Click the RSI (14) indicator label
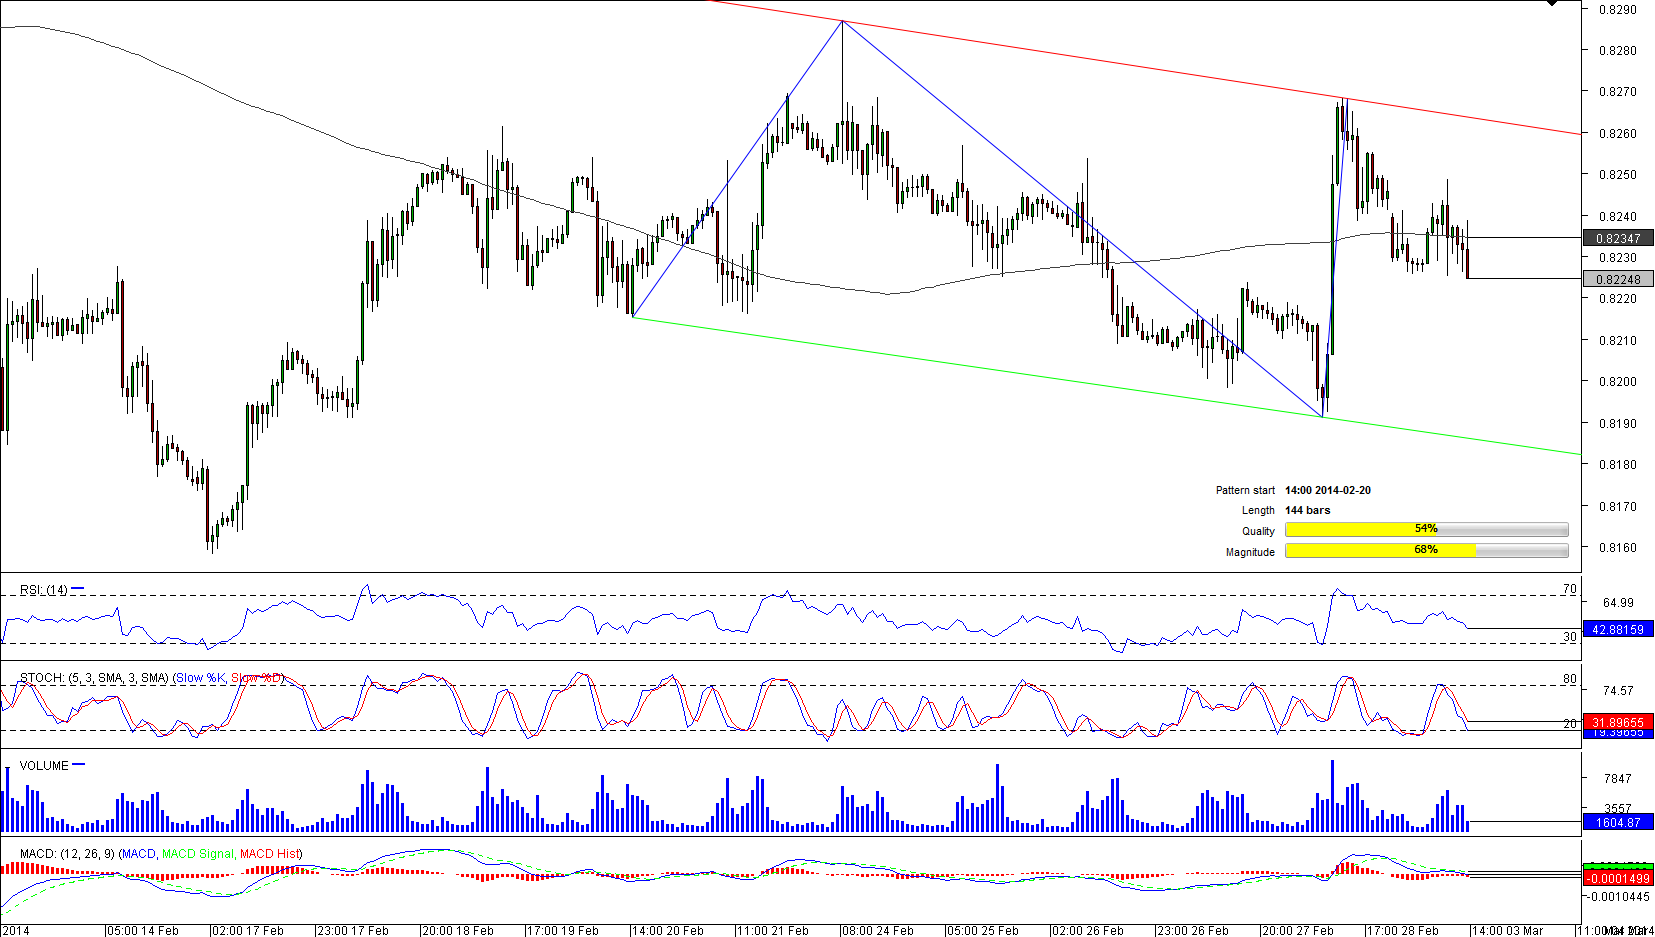The width and height of the screenshot is (1655, 937). (43, 590)
